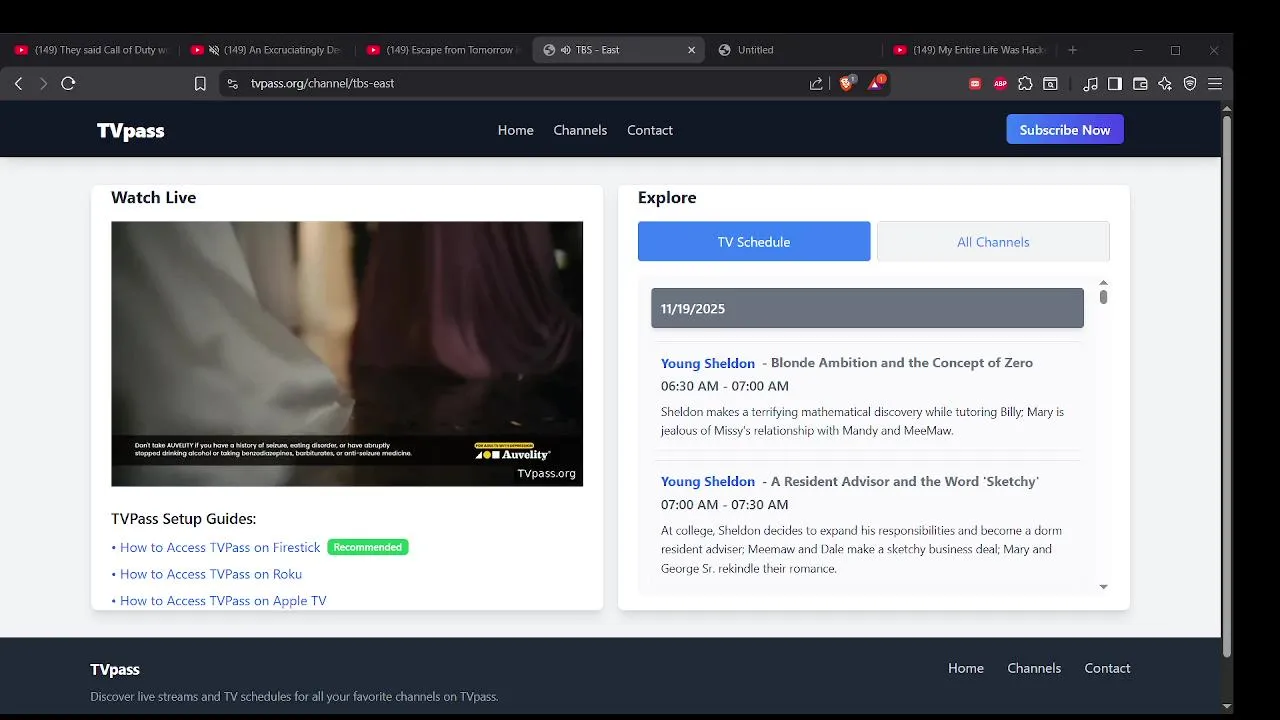Click the schedule list scrollbar thumb

tap(1103, 297)
